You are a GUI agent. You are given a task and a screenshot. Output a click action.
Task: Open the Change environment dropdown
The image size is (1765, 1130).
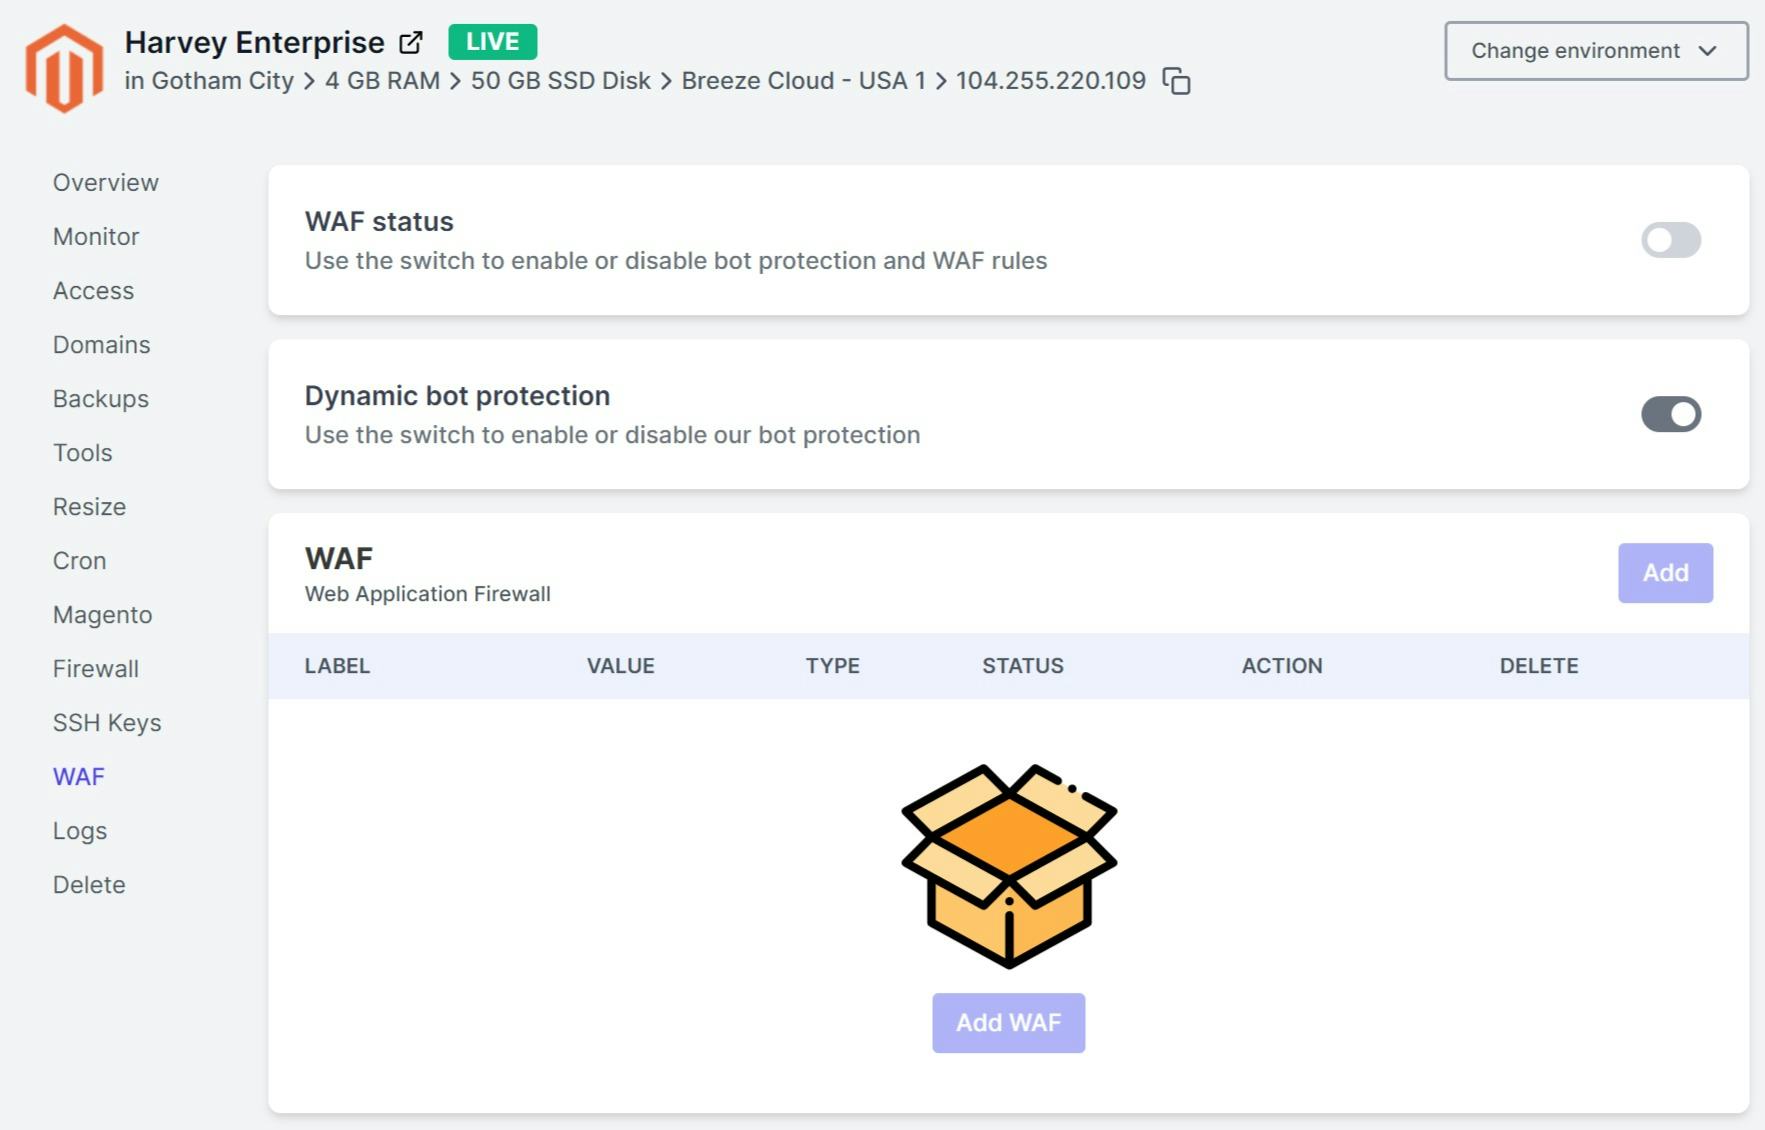1595,51
